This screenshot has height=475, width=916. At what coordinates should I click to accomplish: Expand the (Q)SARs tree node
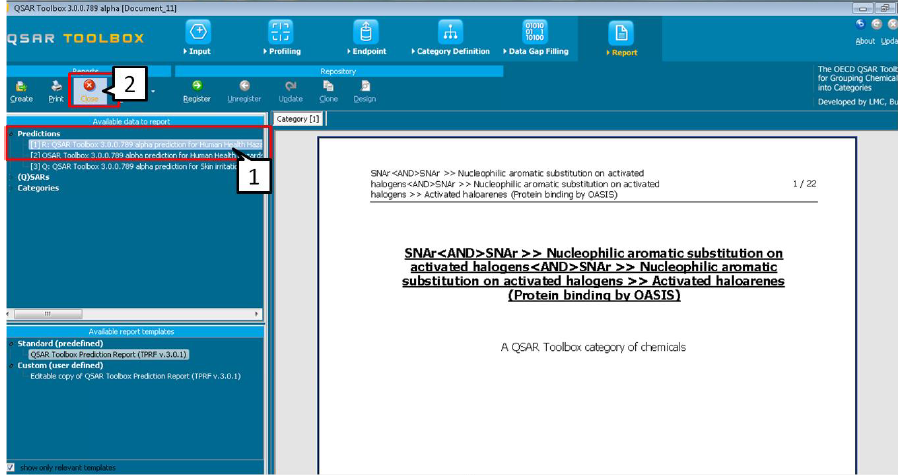pyautogui.click(x=11, y=177)
